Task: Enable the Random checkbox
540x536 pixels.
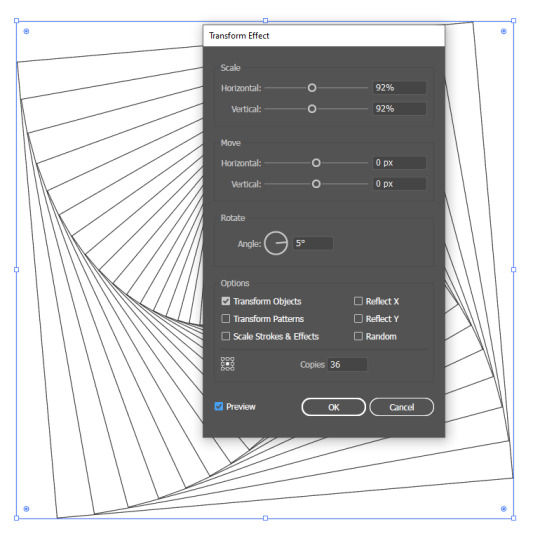Action: pos(358,336)
